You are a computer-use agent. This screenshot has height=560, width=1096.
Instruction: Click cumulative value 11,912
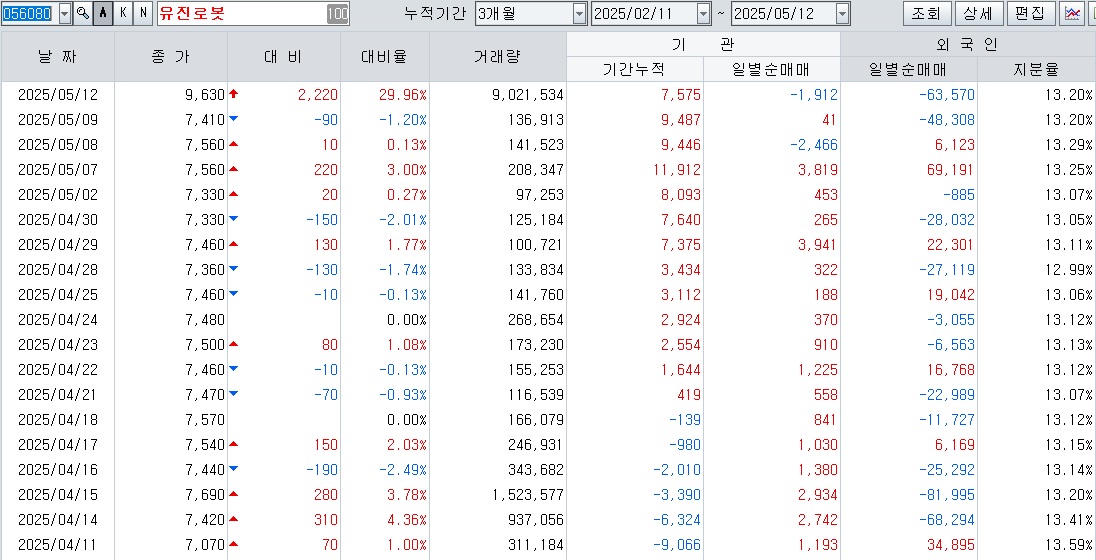tap(676, 170)
